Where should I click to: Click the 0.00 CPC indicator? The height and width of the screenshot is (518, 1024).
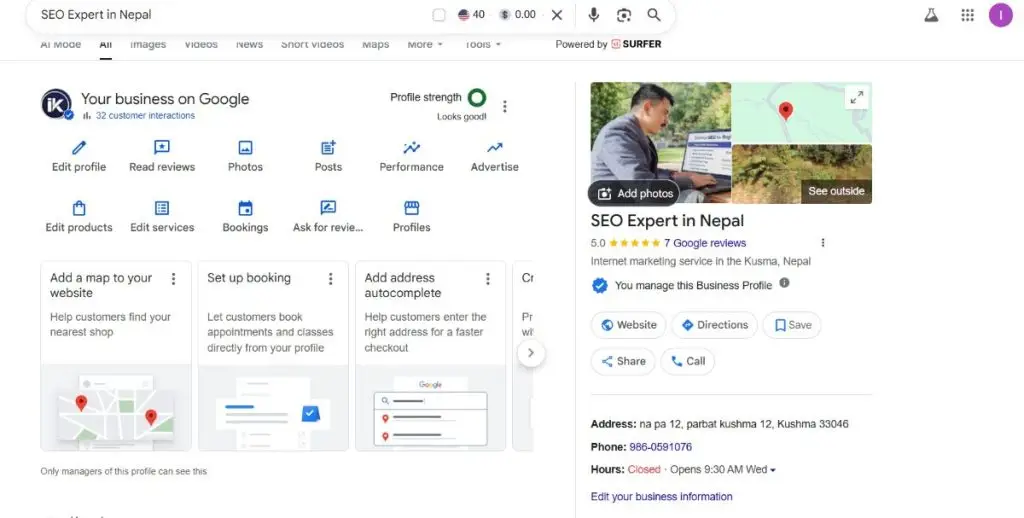518,14
